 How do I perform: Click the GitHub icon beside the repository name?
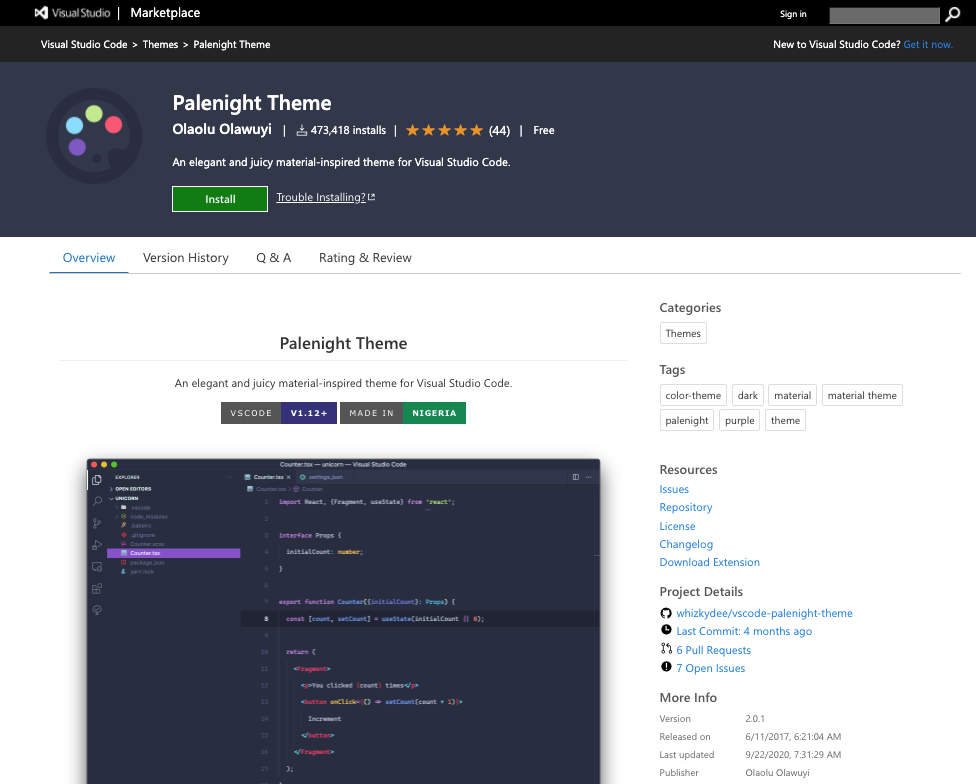[x=665, y=613]
